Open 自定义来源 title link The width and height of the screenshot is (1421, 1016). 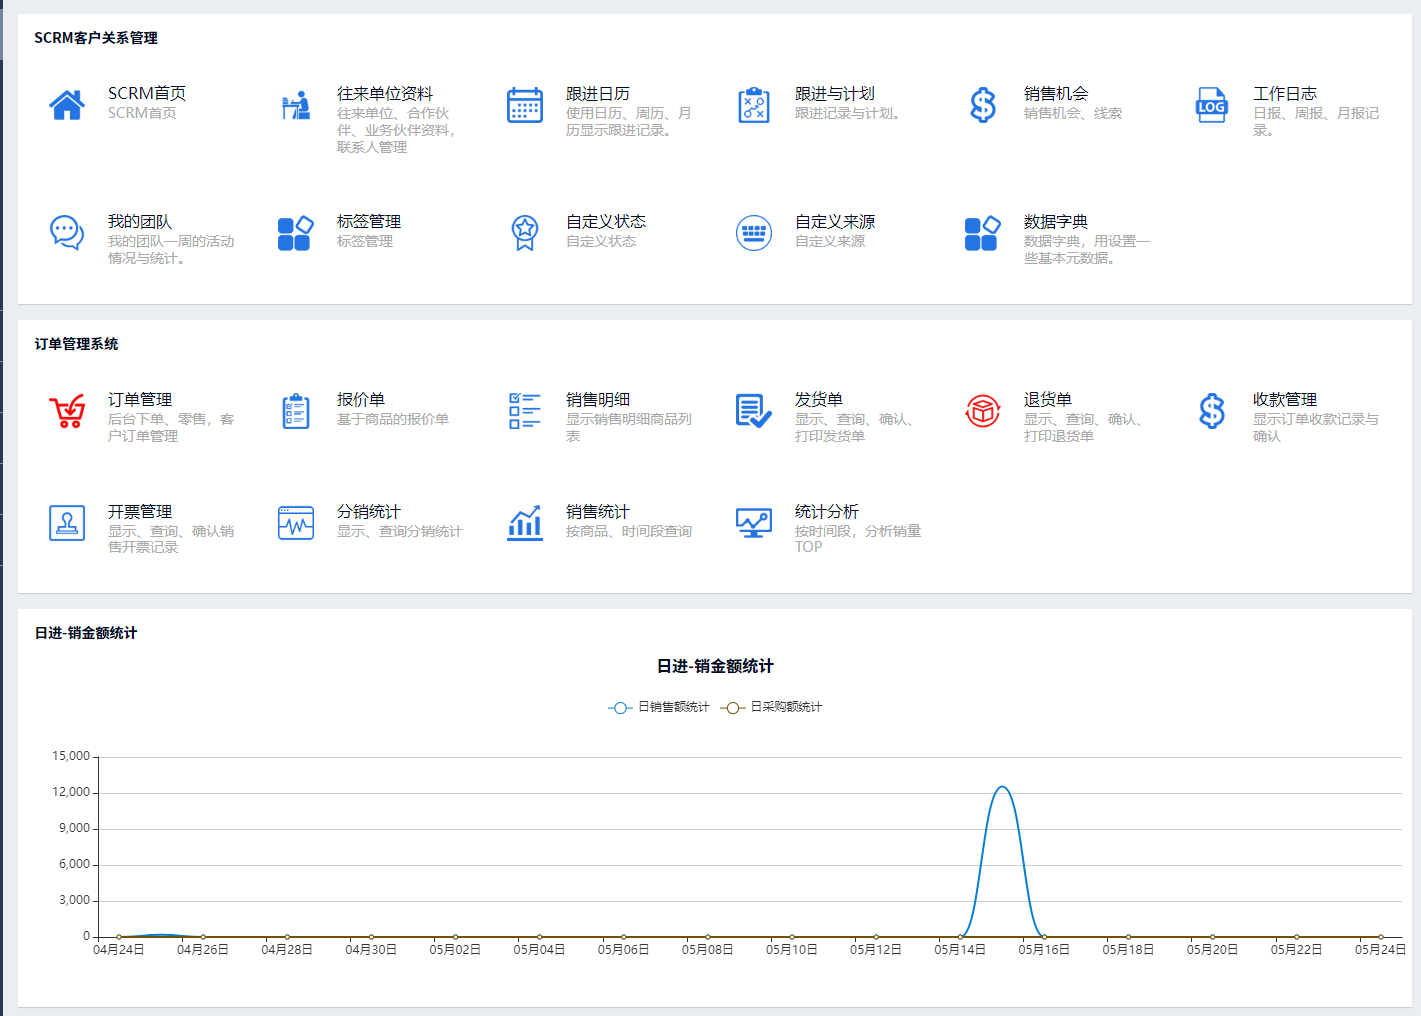point(835,221)
